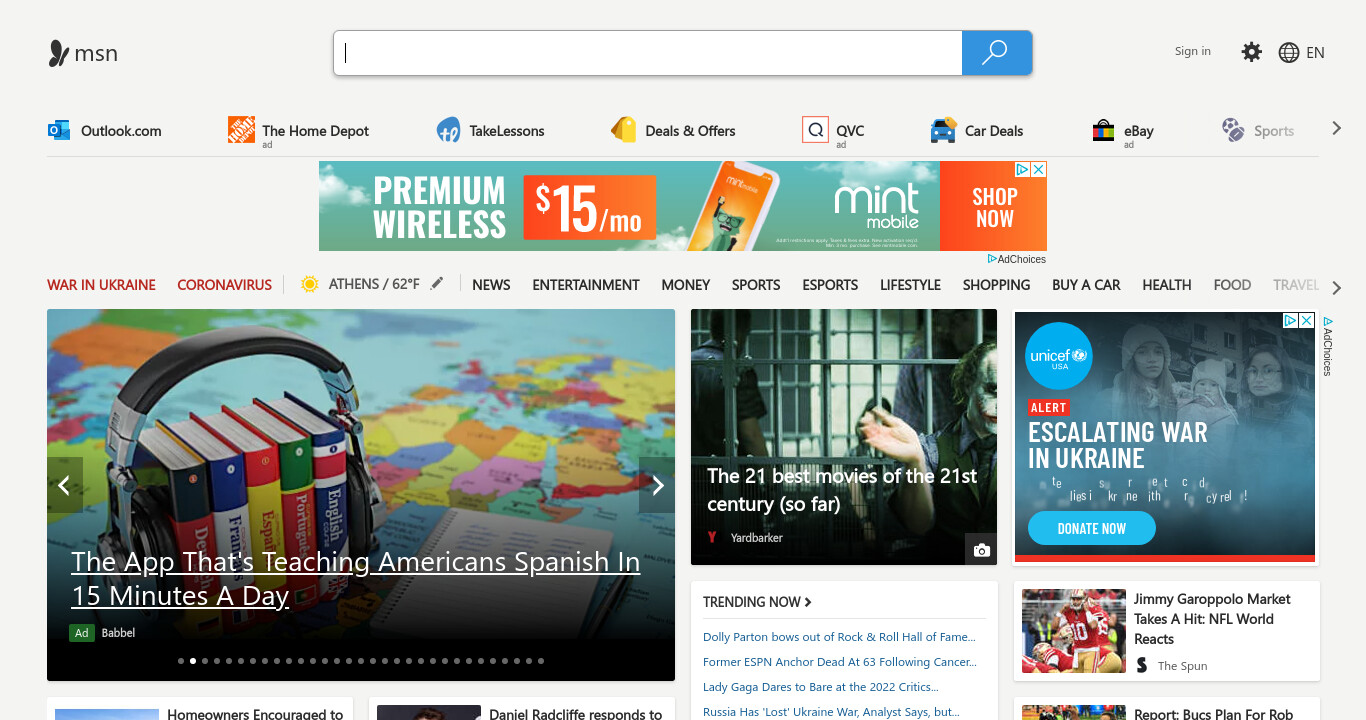Image resolution: width=1366 pixels, height=720 pixels.
Task: Open Outlook.com shortcut icon
Action: pyautogui.click(x=59, y=130)
